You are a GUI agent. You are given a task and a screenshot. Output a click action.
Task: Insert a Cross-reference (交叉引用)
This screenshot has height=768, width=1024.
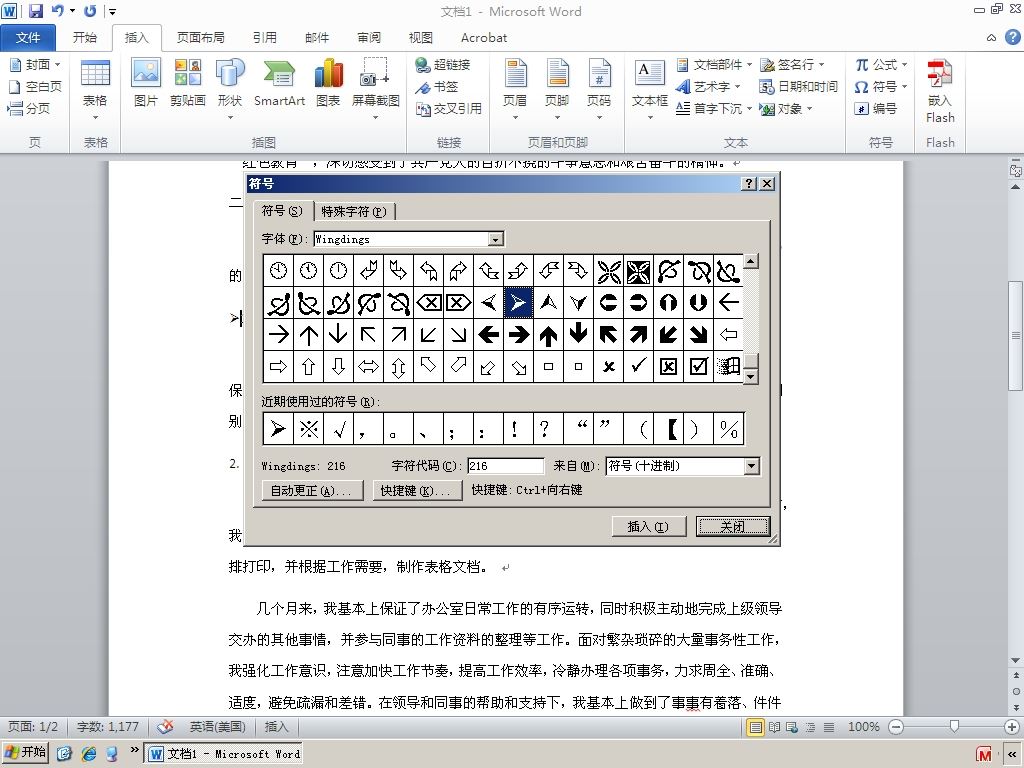[x=449, y=108]
